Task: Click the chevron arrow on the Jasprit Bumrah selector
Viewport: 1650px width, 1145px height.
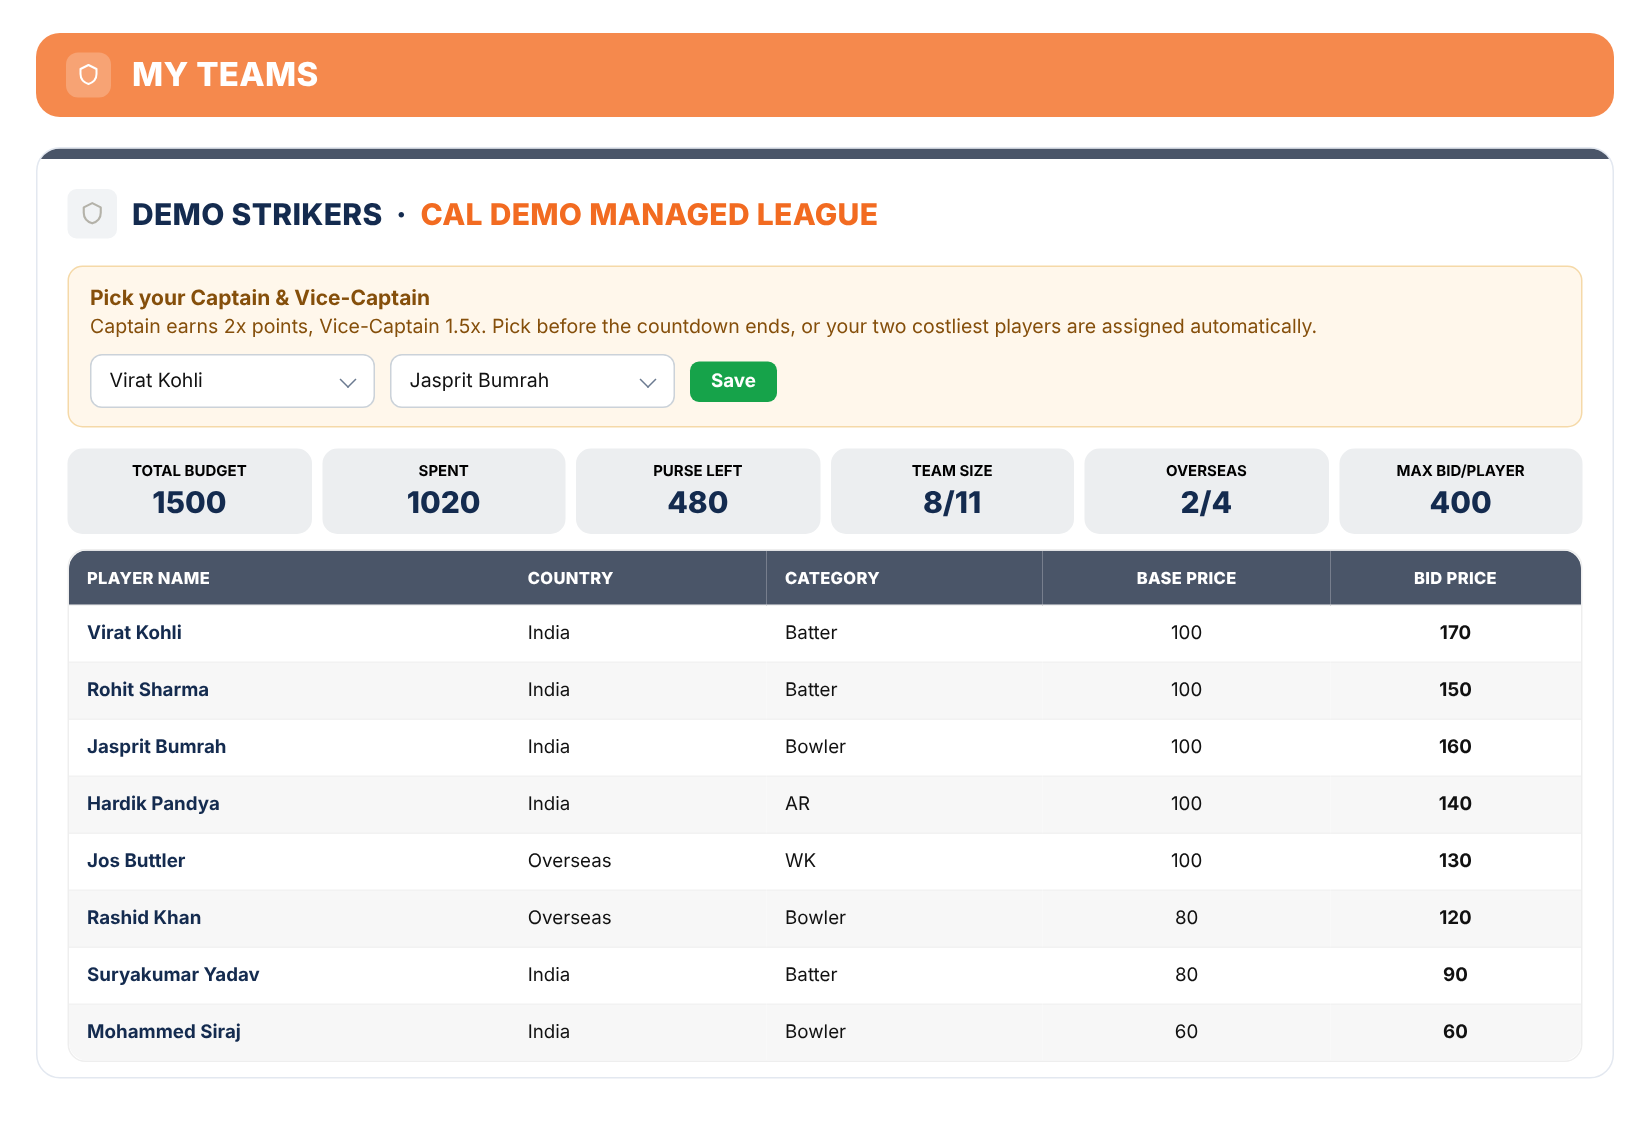Action: pos(648,382)
